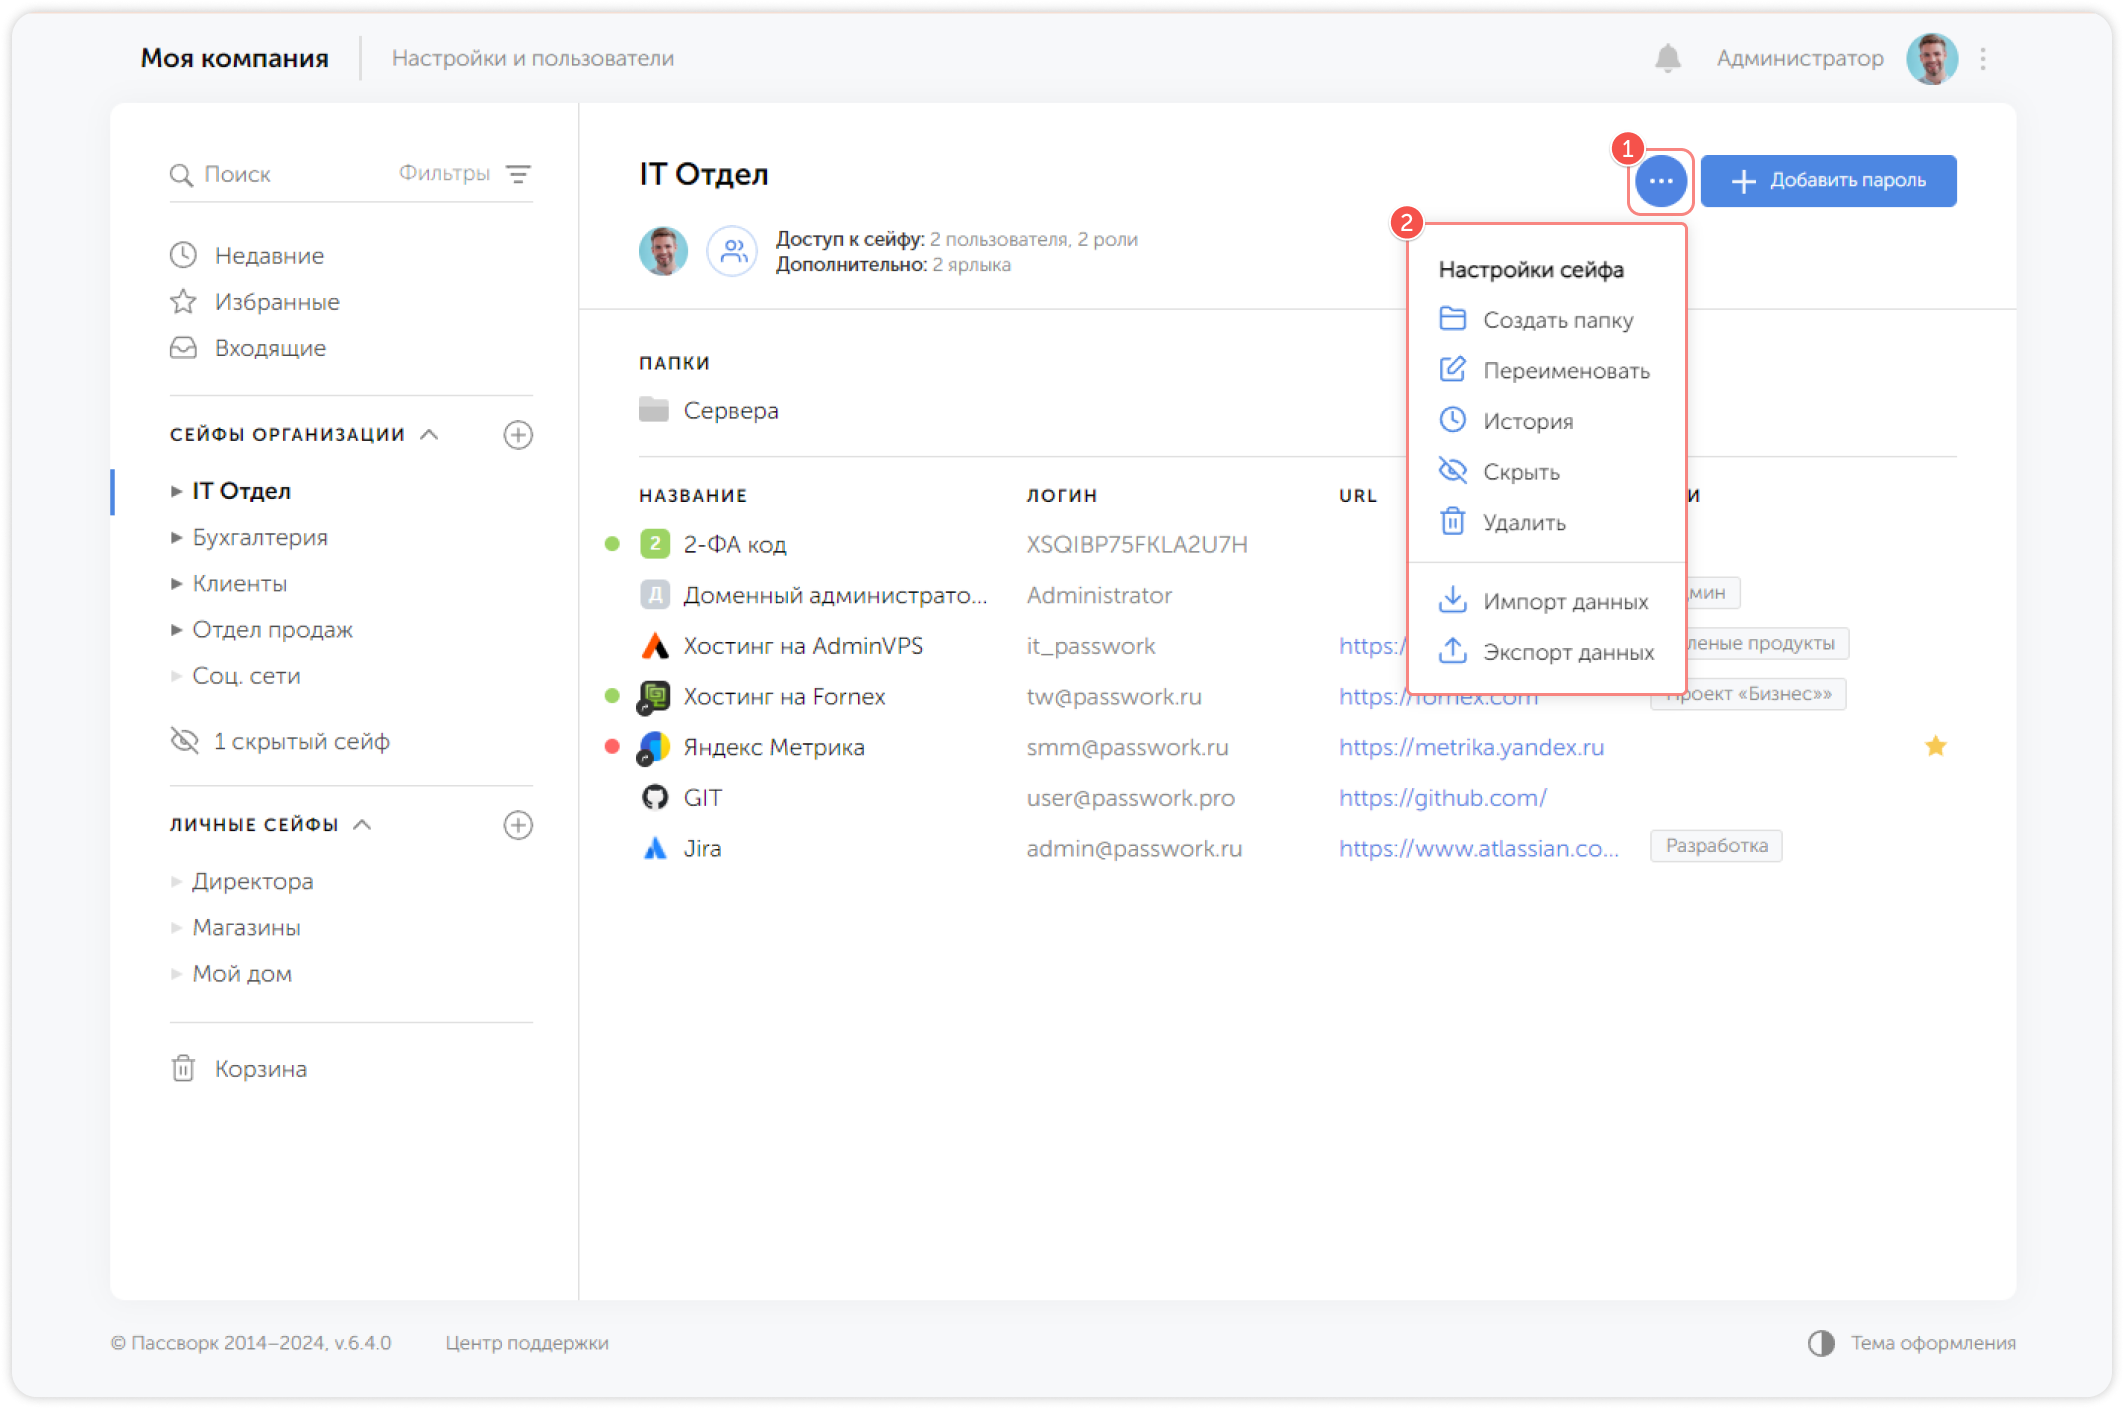The height and width of the screenshot is (1410, 2124).
Task: Add a new personal vault with plus icon
Action: tap(518, 825)
